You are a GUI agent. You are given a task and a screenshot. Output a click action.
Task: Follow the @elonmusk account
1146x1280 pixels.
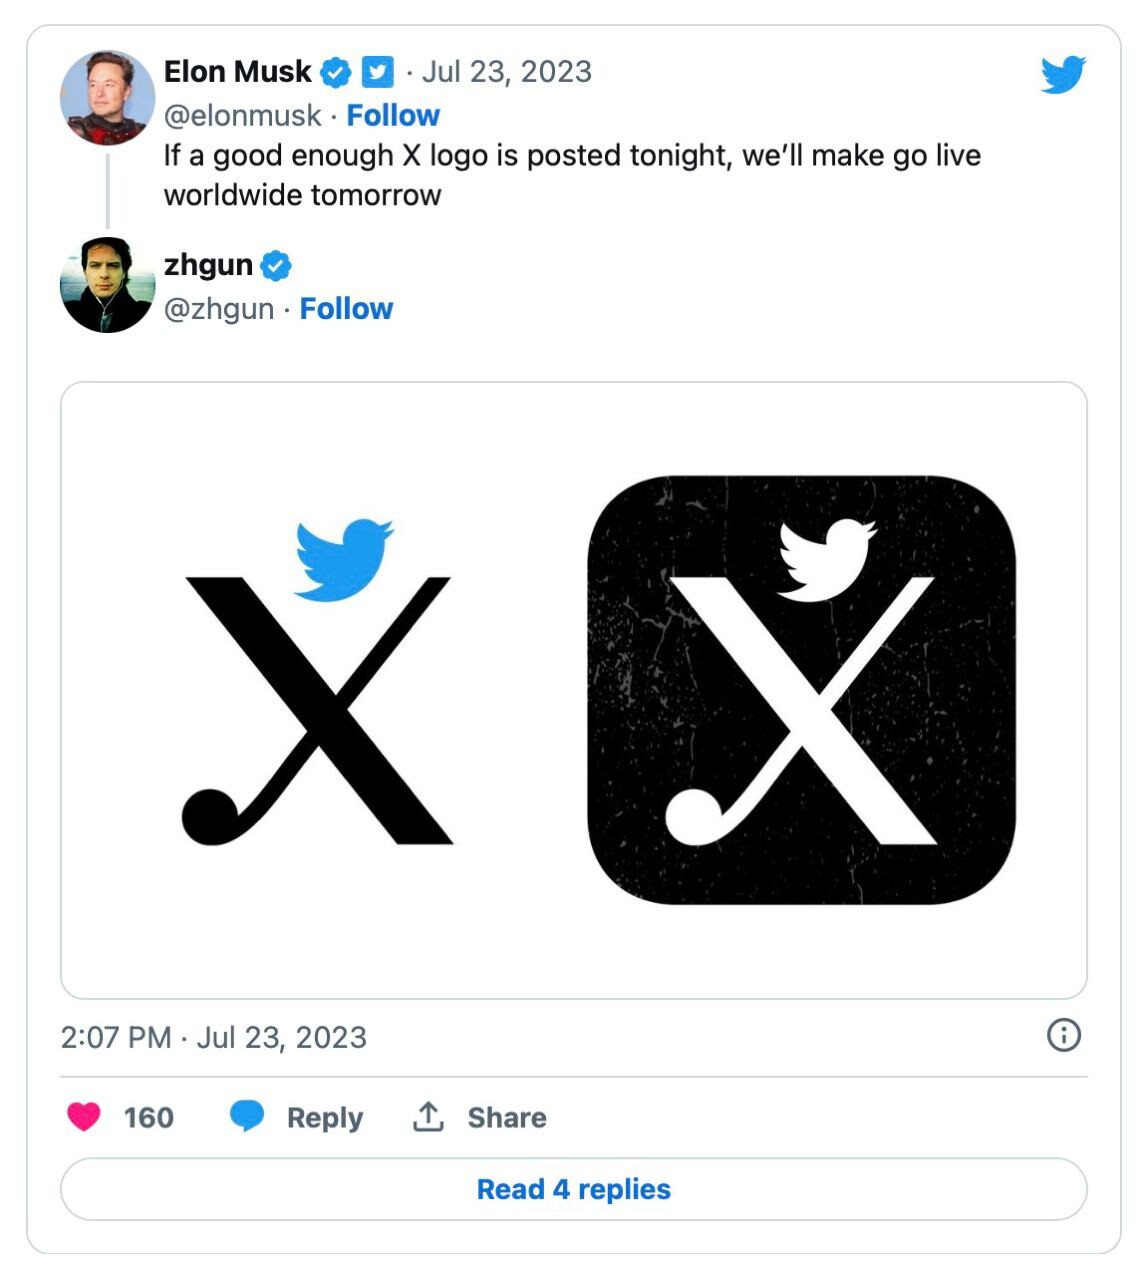coord(393,116)
